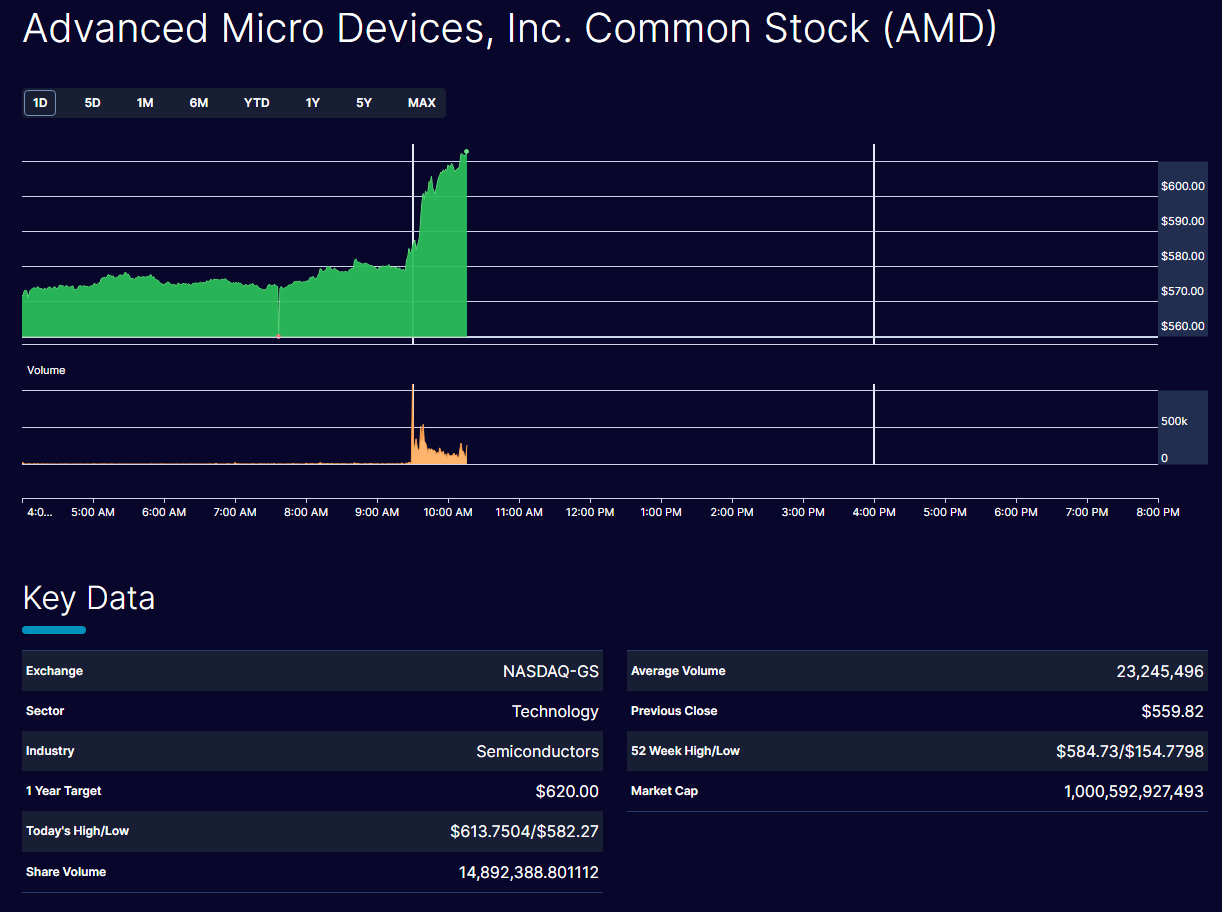
Task: Click the 52 Week High/Low label
Action: point(685,751)
